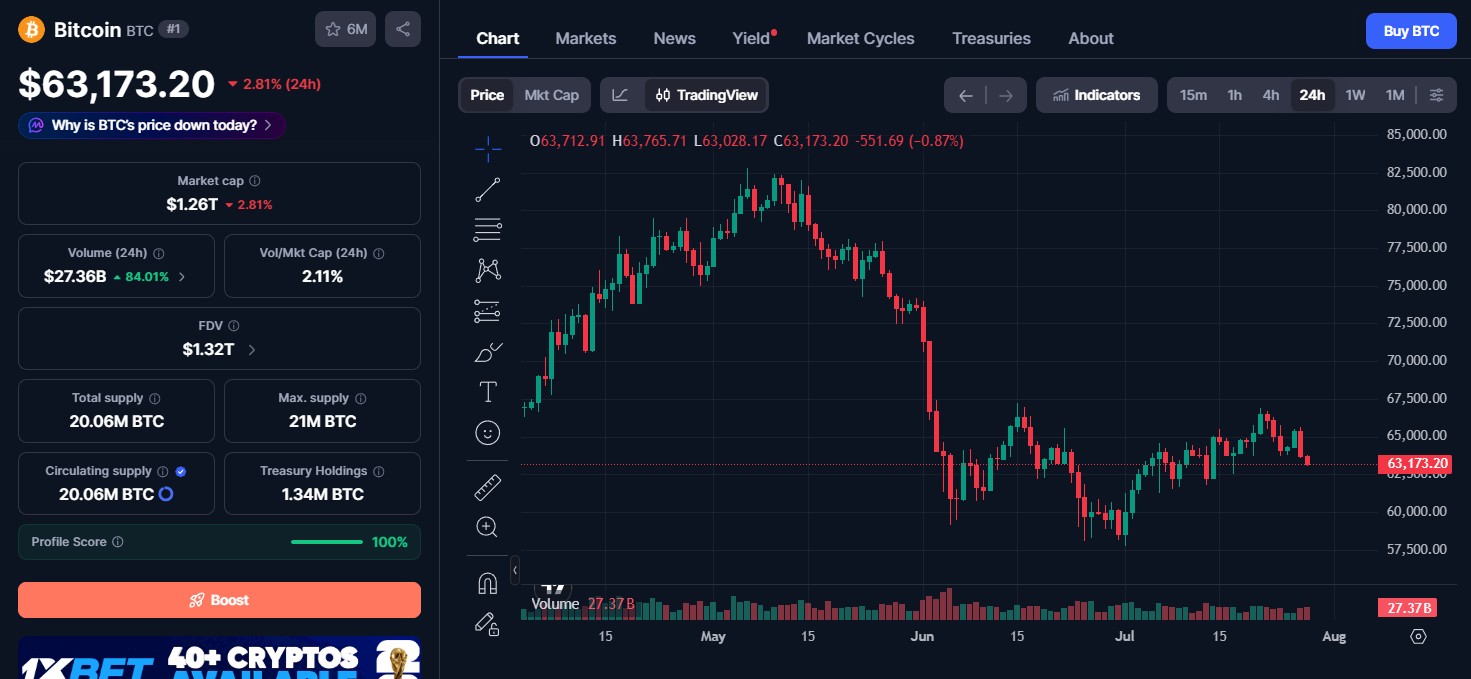
Task: Toggle magnet mode for drawings
Action: pos(488,583)
